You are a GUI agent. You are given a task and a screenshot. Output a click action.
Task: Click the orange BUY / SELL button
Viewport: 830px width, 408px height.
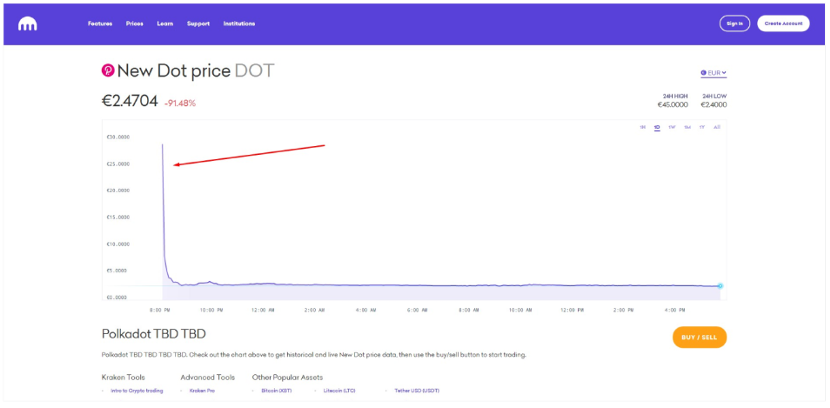699,337
